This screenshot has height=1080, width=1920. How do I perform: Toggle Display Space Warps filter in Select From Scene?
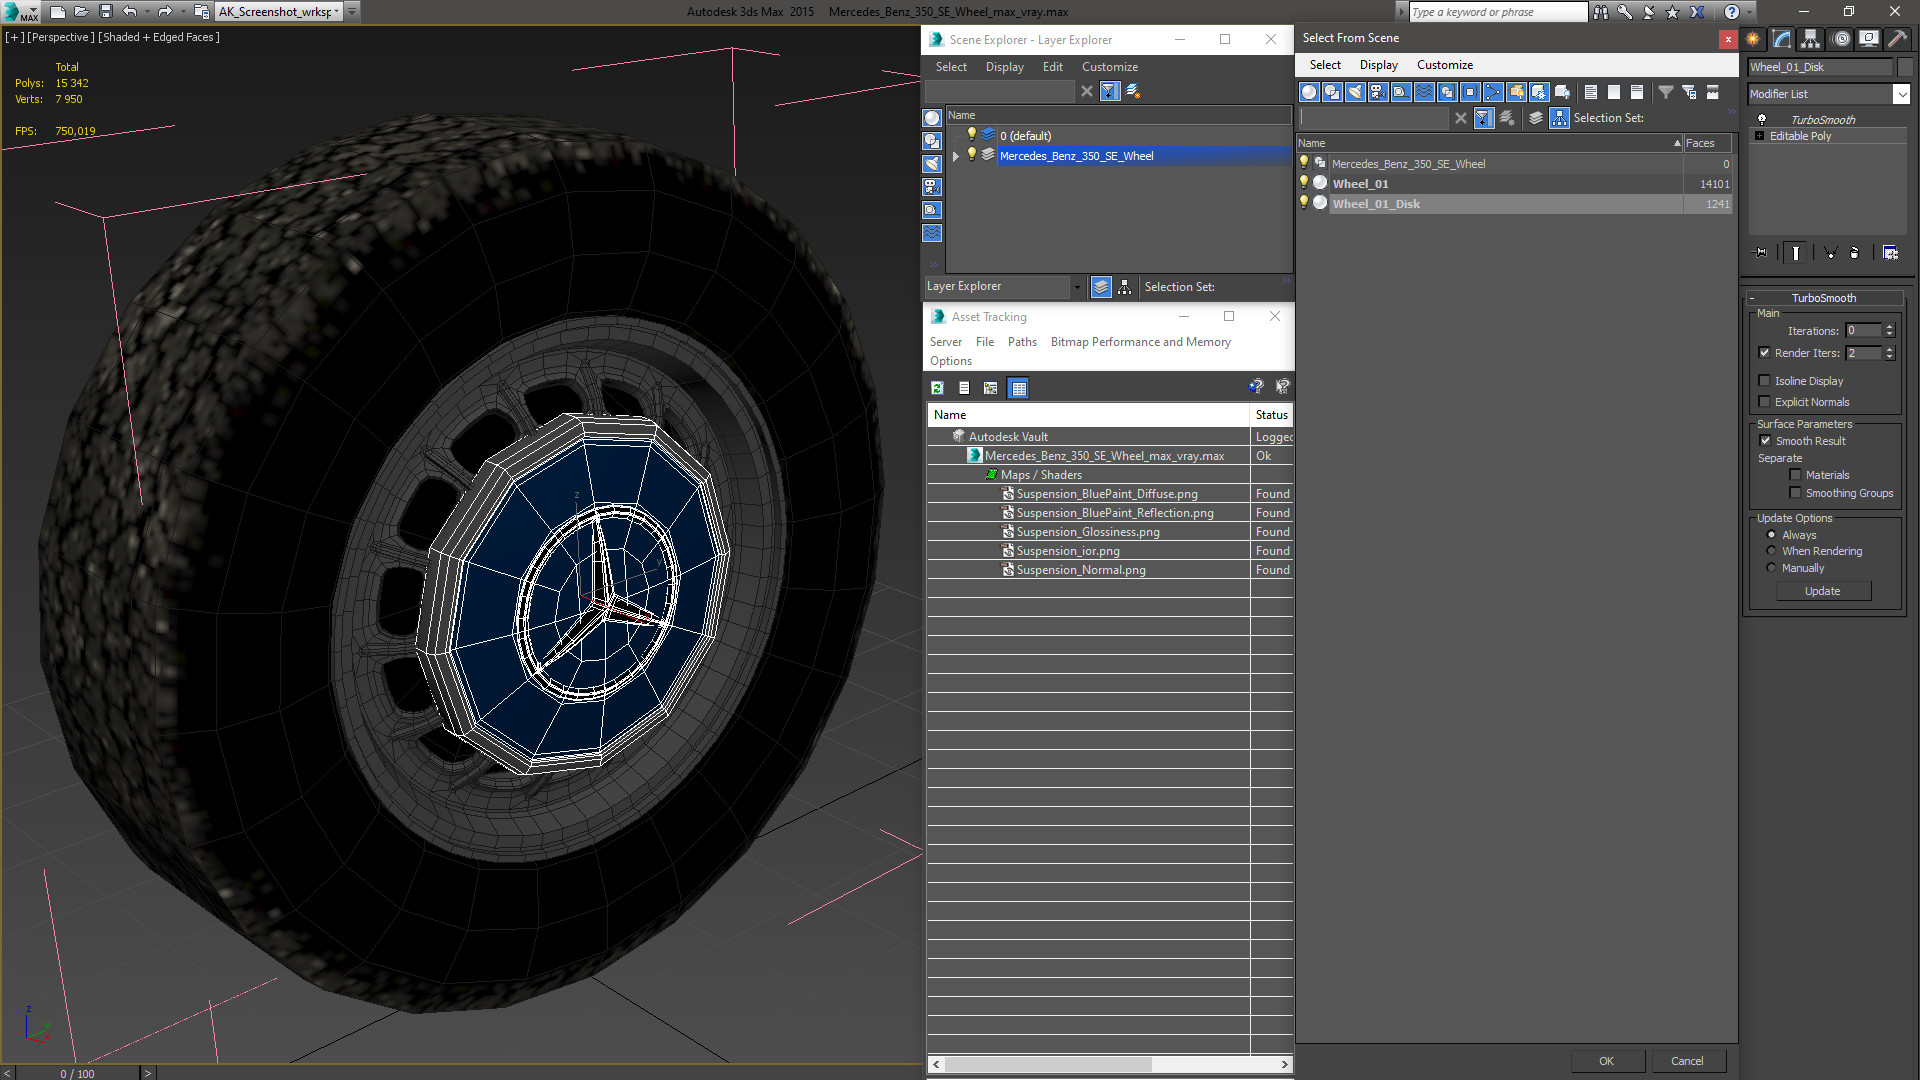point(1424,92)
